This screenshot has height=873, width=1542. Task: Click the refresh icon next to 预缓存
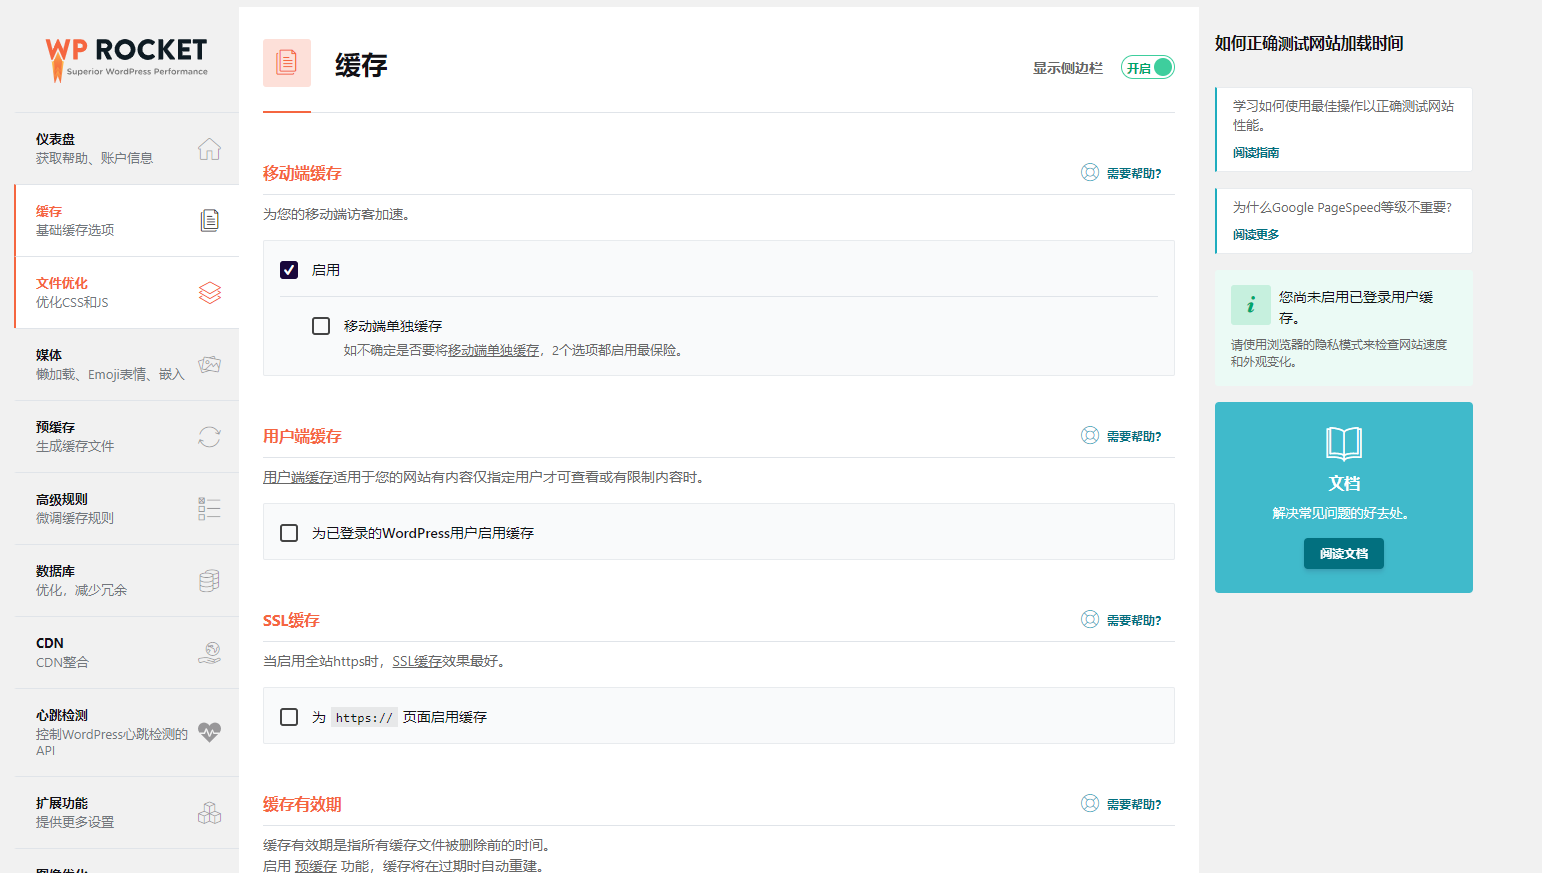coord(209,436)
